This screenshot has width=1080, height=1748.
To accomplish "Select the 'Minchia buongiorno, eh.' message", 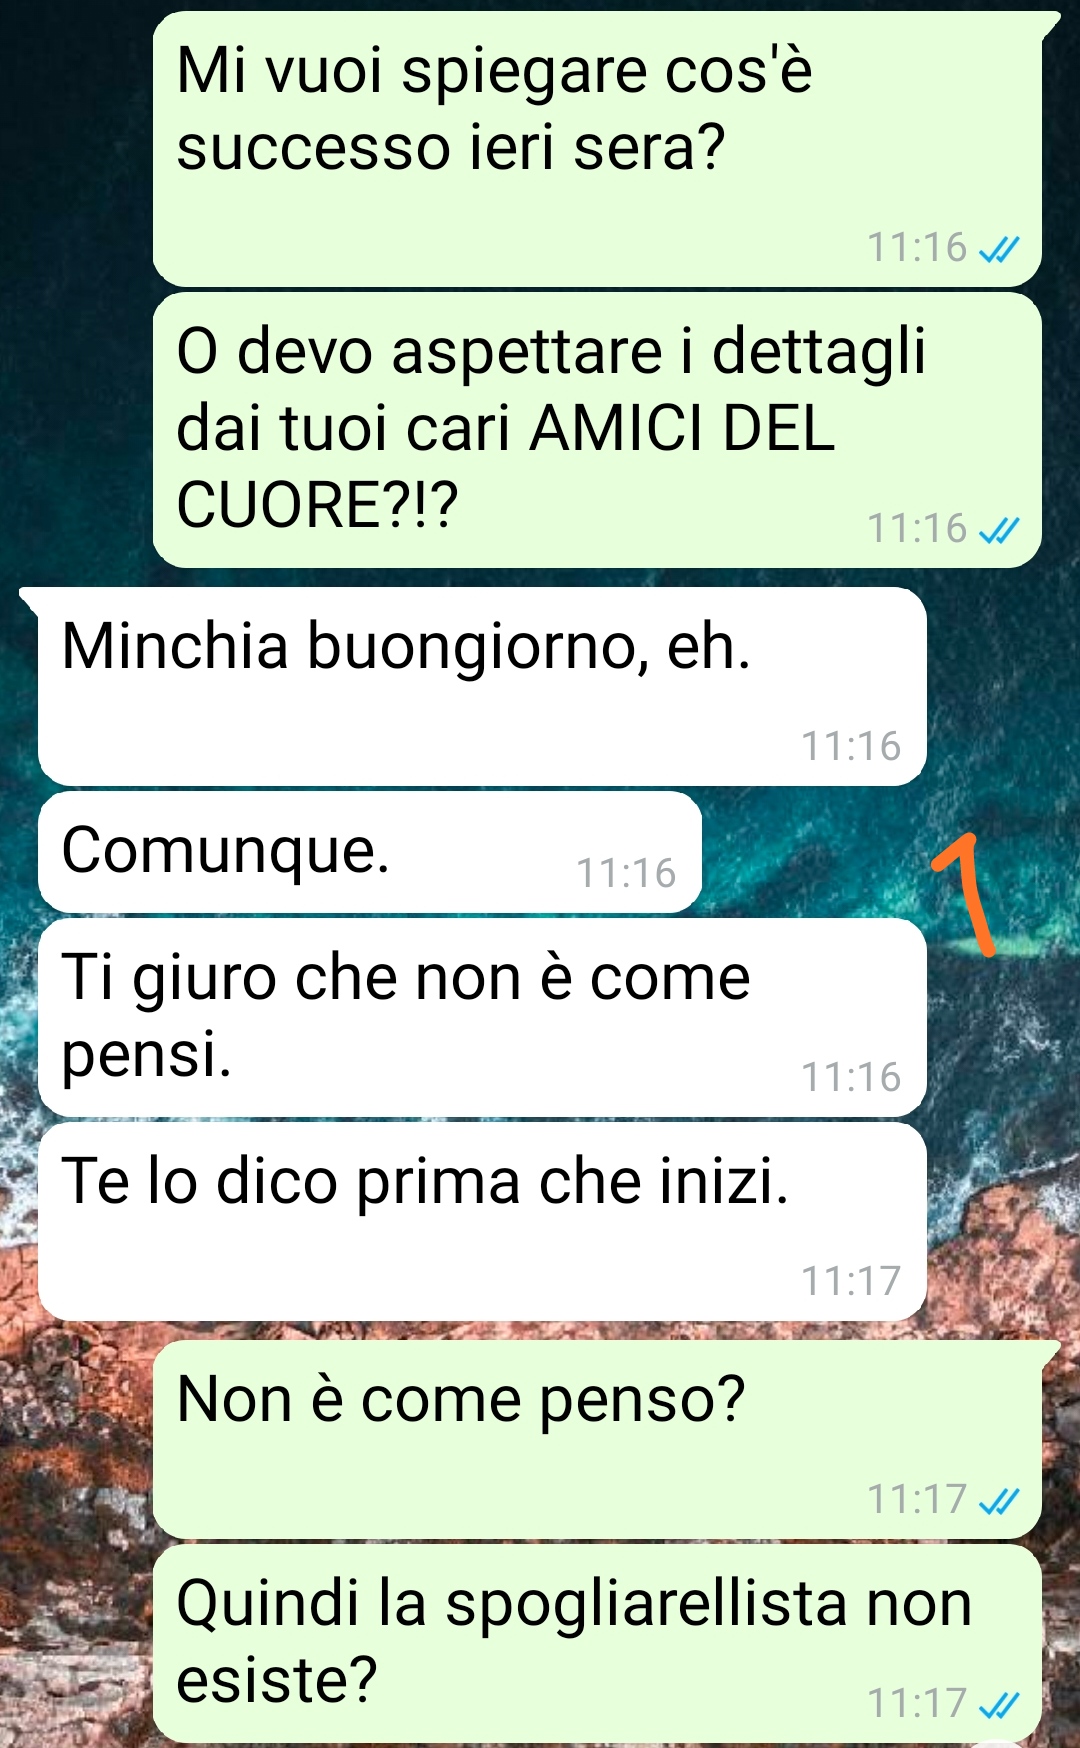I will point(482,686).
